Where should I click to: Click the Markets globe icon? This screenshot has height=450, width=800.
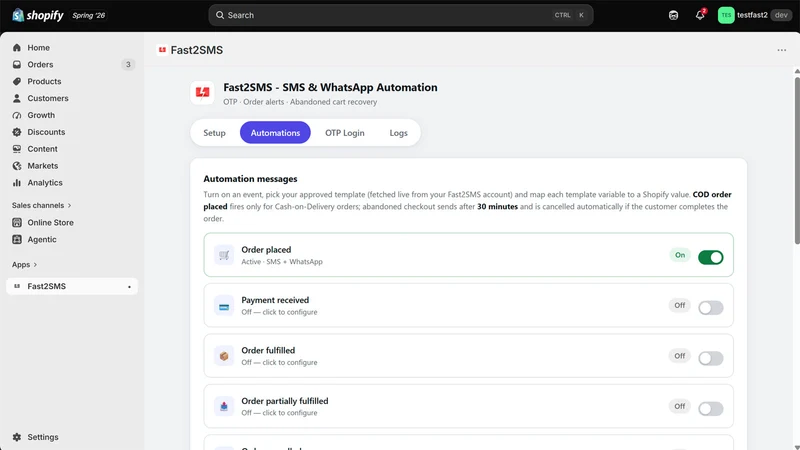17,166
